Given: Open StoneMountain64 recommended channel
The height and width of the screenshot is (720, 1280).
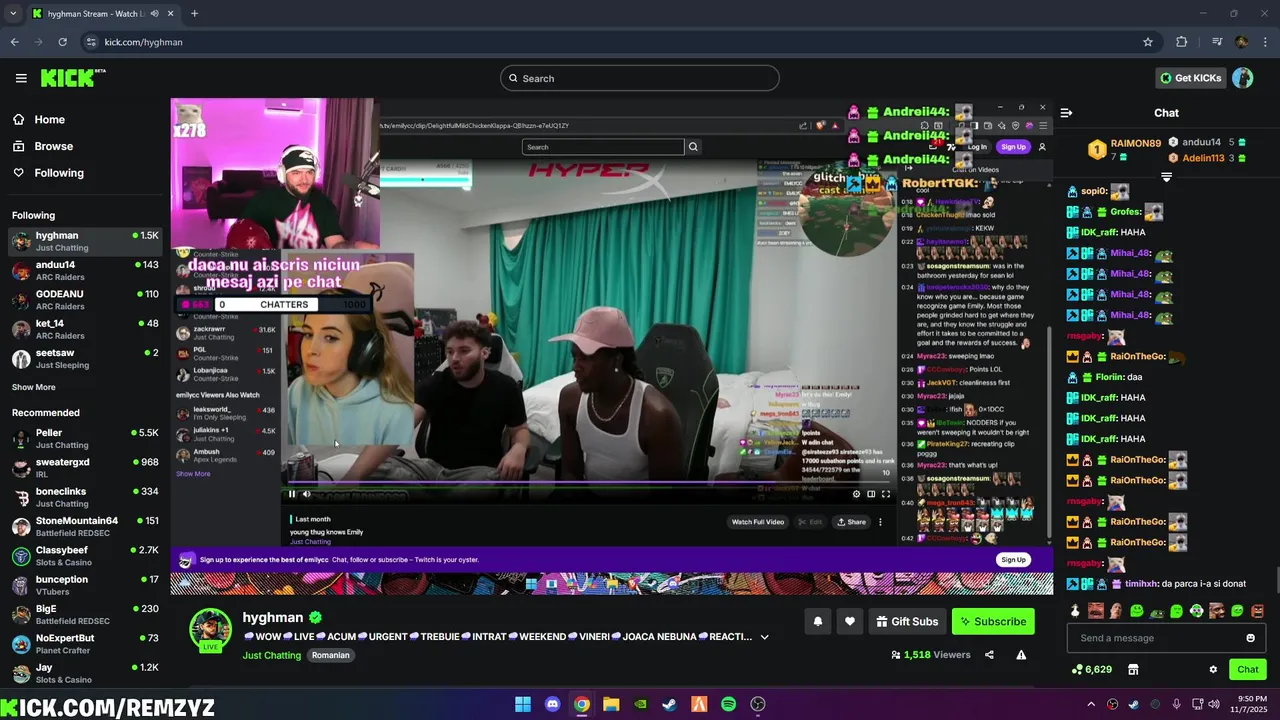Looking at the screenshot, I should pos(84,527).
